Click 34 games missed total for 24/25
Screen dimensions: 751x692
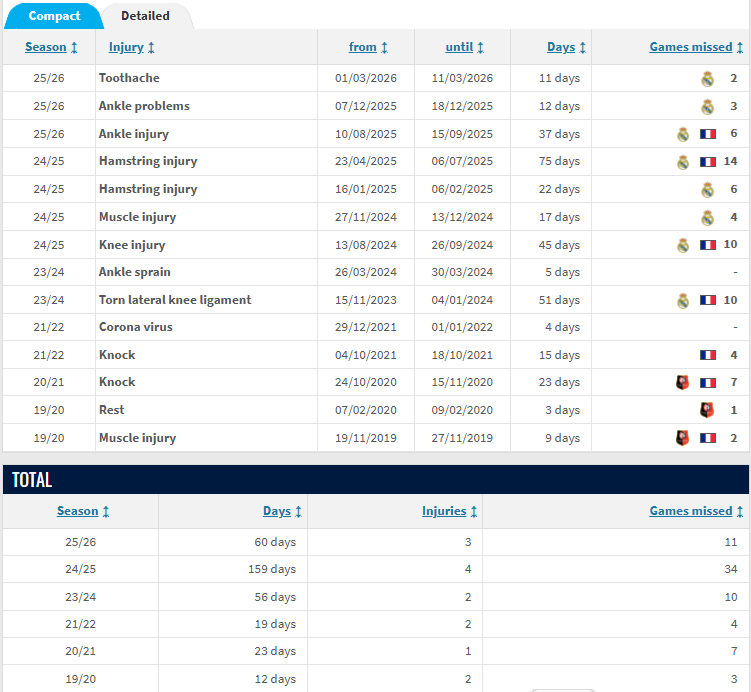731,569
